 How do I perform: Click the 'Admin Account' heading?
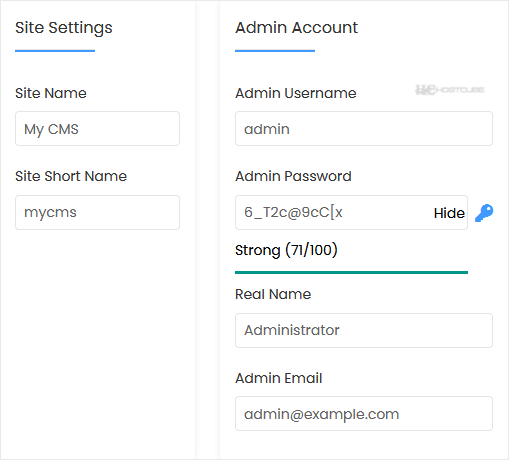tap(296, 27)
